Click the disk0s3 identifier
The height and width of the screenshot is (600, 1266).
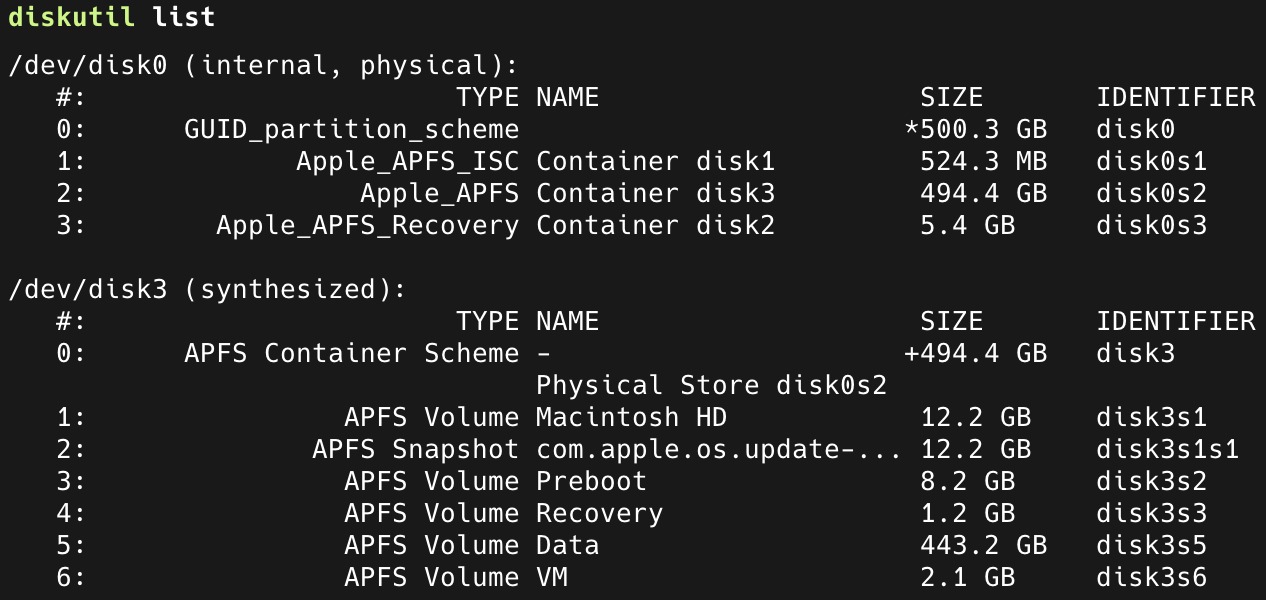pos(1151,225)
